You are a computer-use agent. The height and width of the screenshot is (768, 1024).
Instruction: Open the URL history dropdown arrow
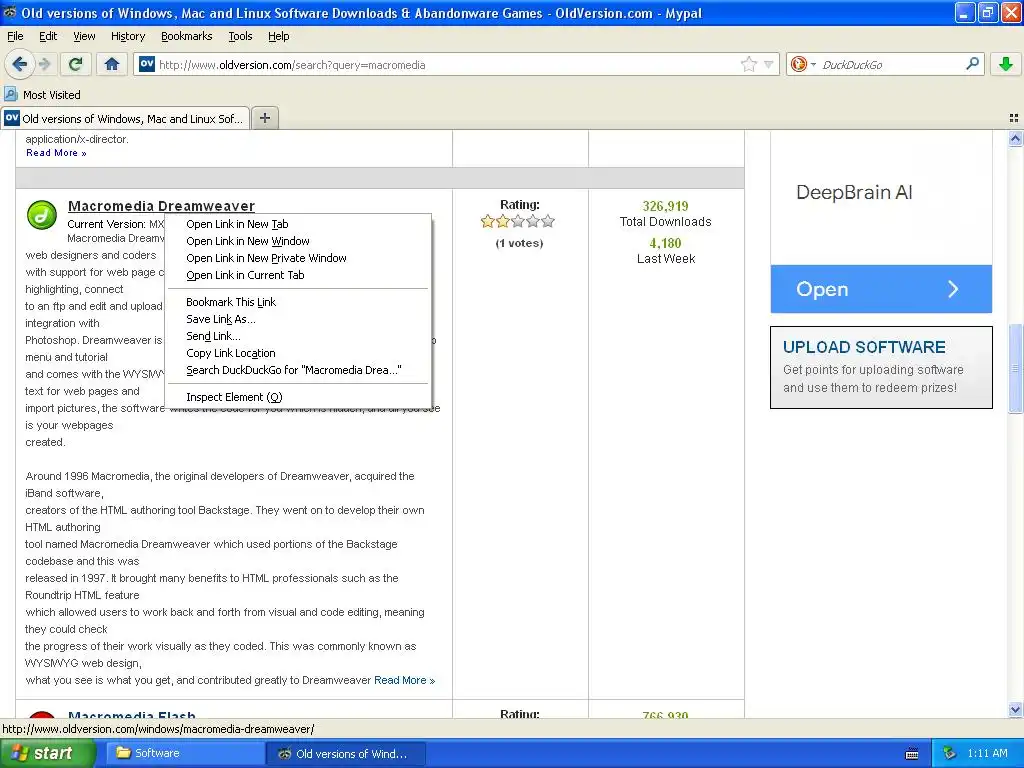tap(769, 64)
